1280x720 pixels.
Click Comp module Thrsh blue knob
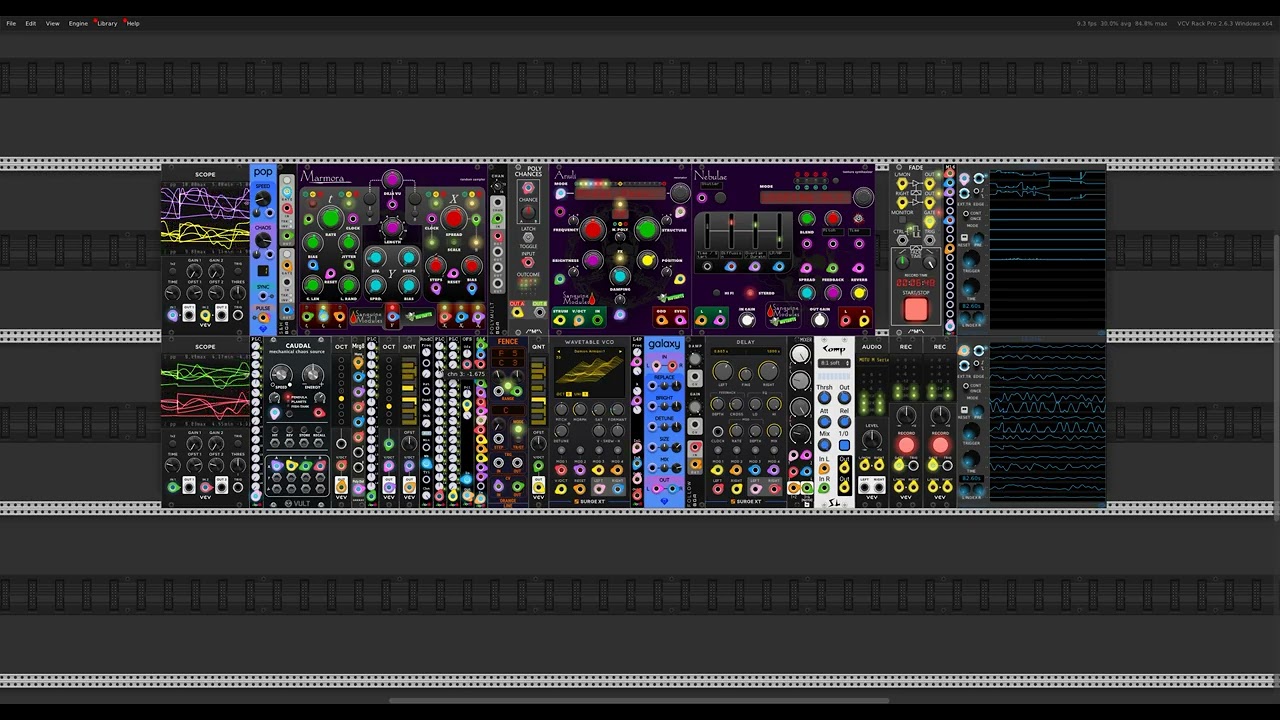tap(824, 398)
